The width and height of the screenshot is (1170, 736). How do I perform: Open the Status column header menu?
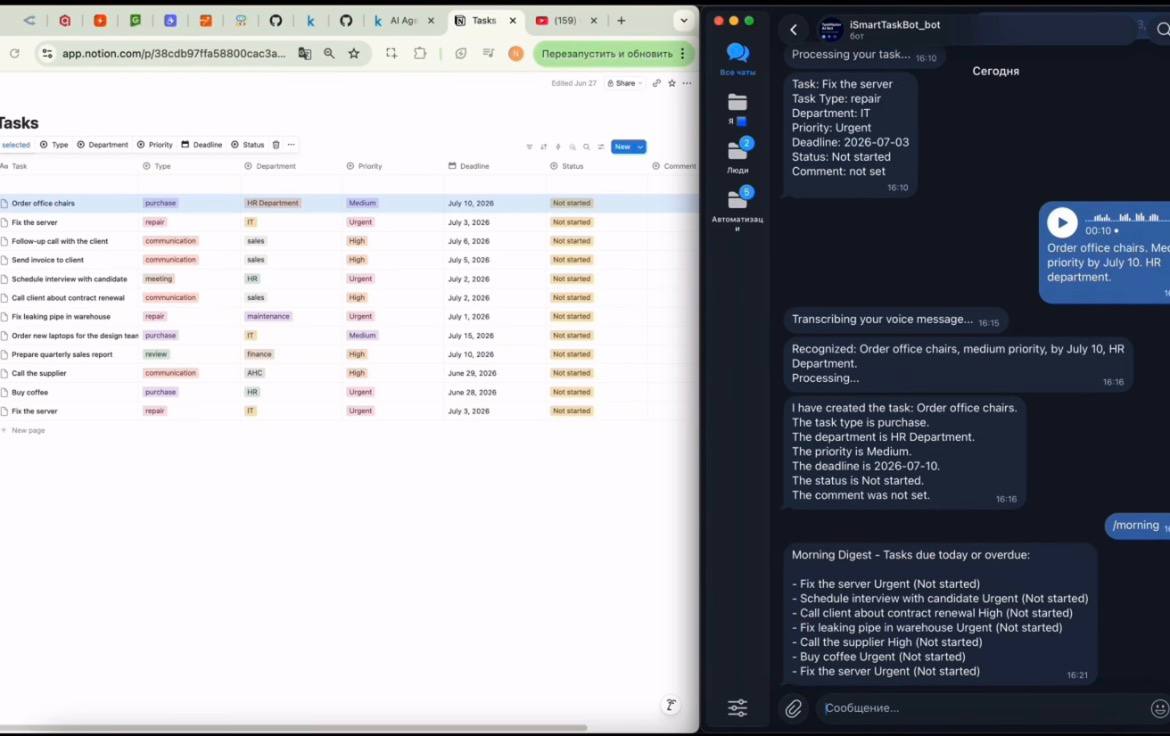(x=567, y=166)
